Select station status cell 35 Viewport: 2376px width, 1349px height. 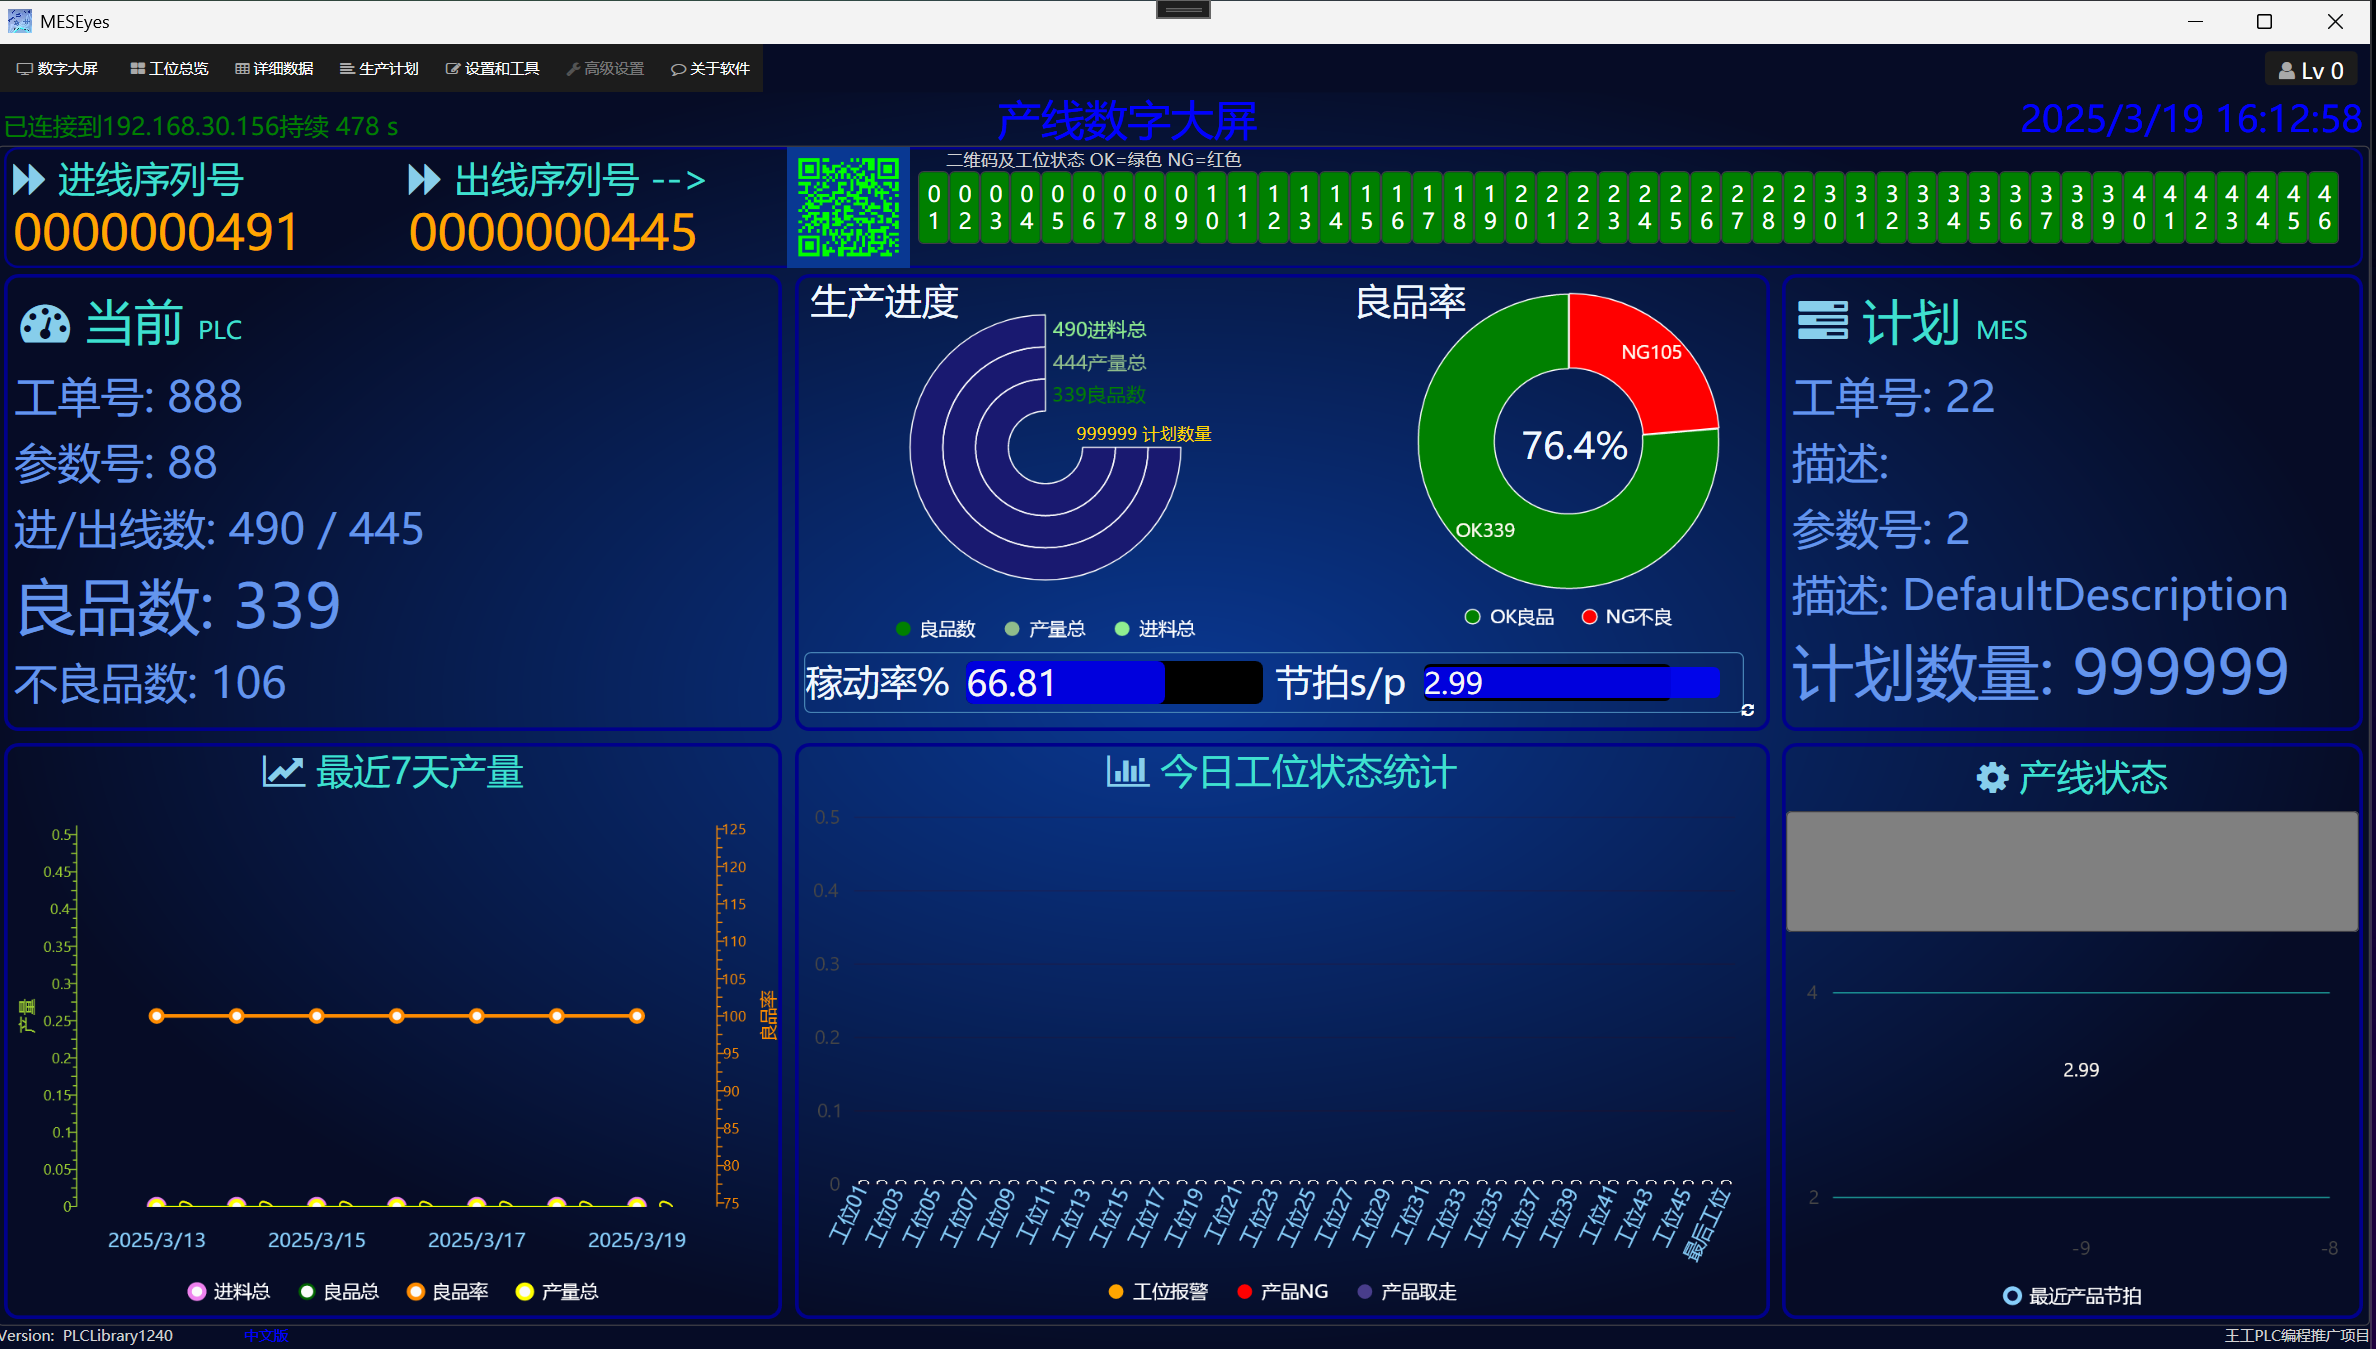pyautogui.click(x=1985, y=208)
